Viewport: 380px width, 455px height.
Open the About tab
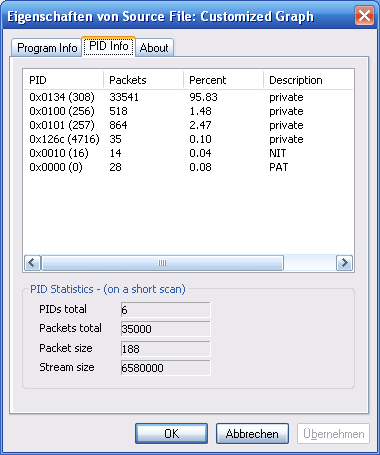[154, 48]
